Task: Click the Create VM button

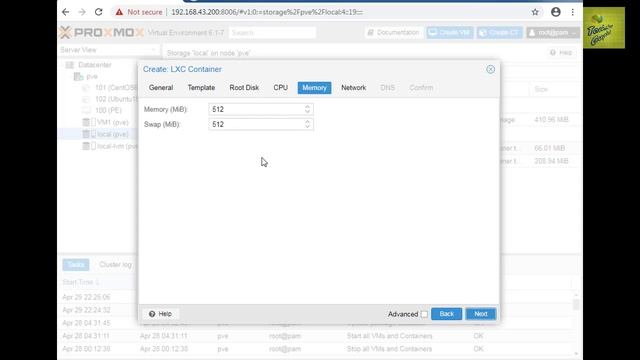Action: (x=450, y=33)
